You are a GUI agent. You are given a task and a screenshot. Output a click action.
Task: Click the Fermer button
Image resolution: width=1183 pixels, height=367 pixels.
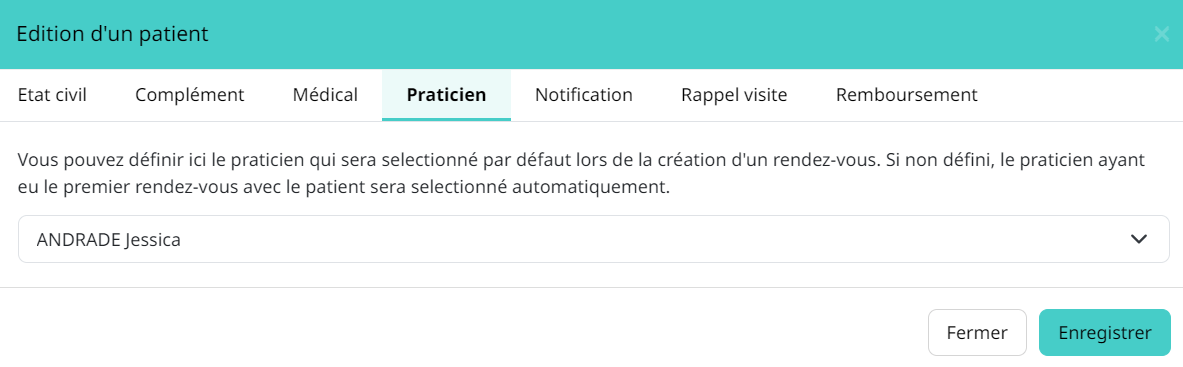pyautogui.click(x=977, y=332)
